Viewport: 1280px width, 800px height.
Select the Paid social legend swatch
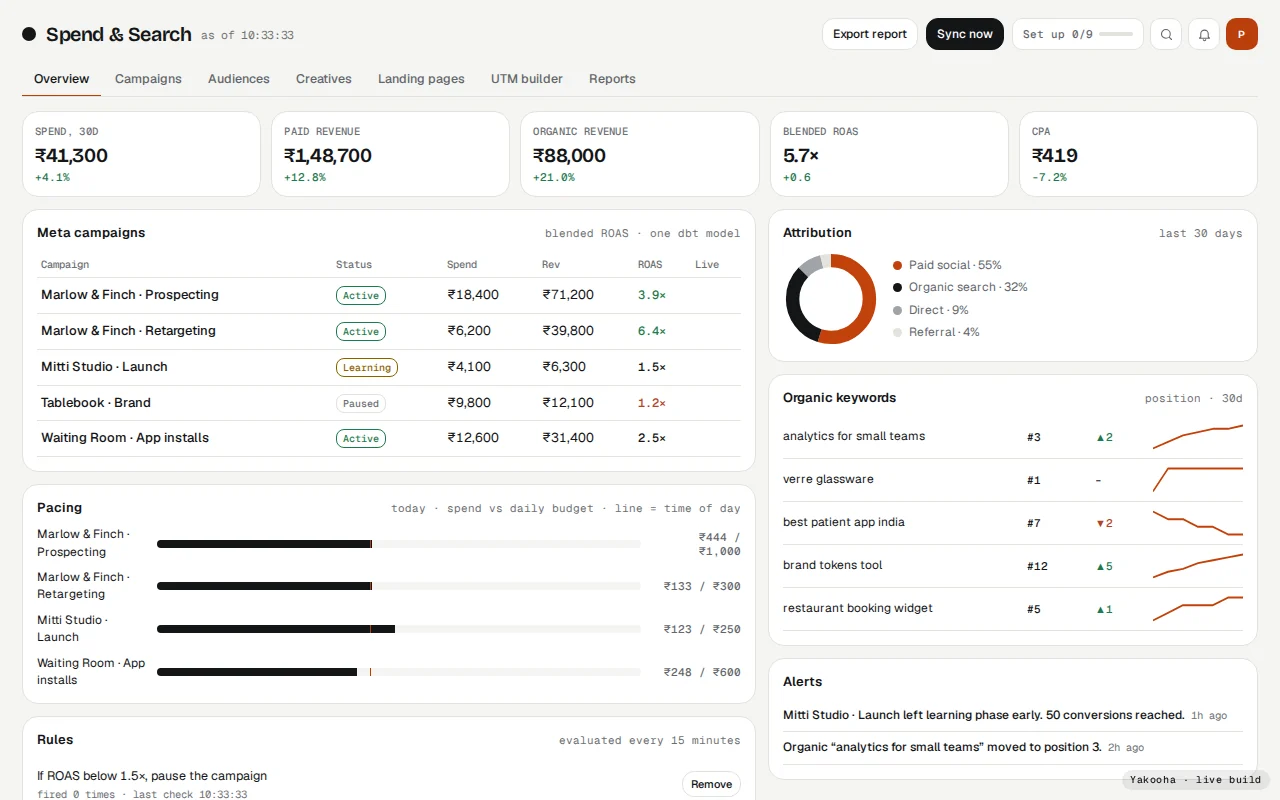click(897, 265)
